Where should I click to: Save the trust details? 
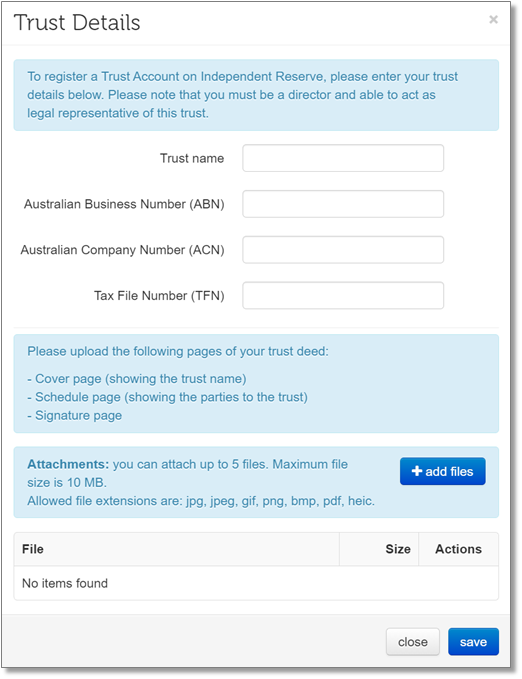(x=473, y=642)
